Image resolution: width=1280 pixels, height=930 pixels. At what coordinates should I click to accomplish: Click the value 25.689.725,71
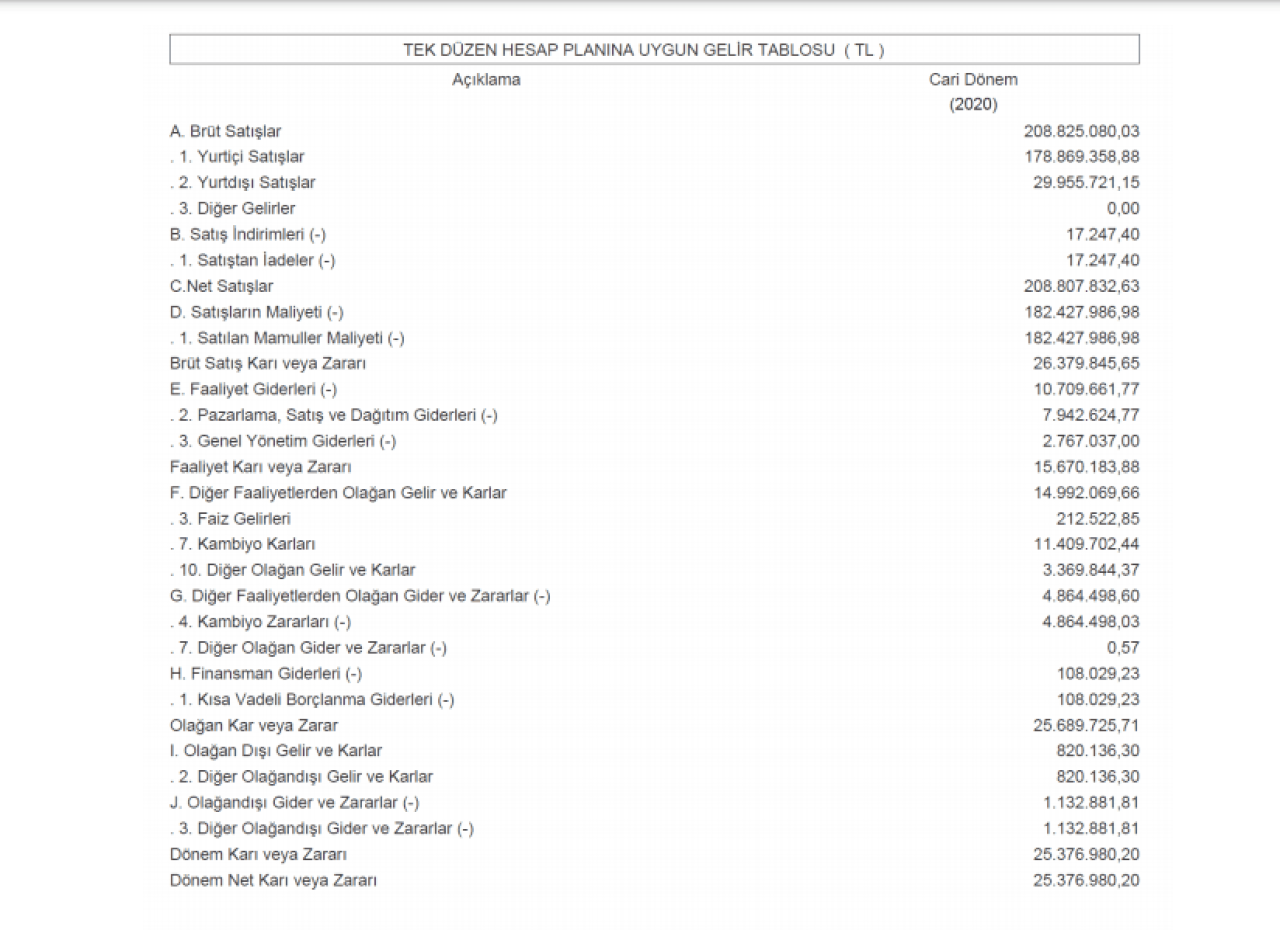(1086, 726)
